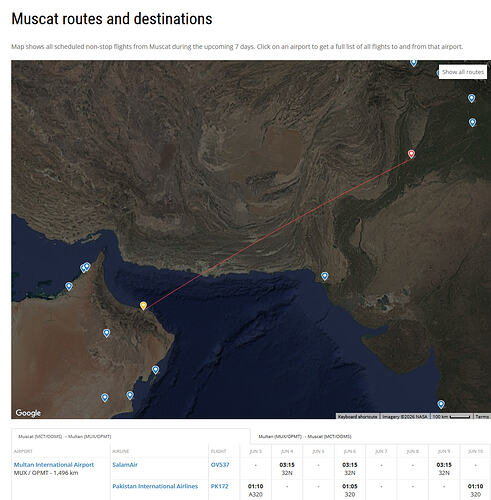
Task: Open the map Terms link
Action: tap(482, 416)
